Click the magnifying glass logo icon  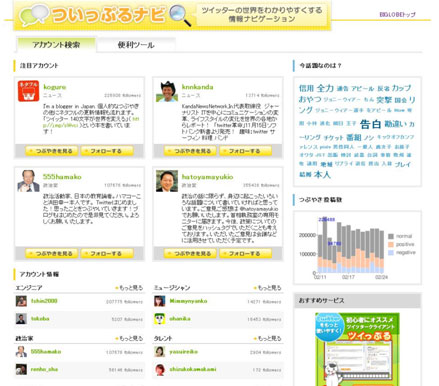180,15
